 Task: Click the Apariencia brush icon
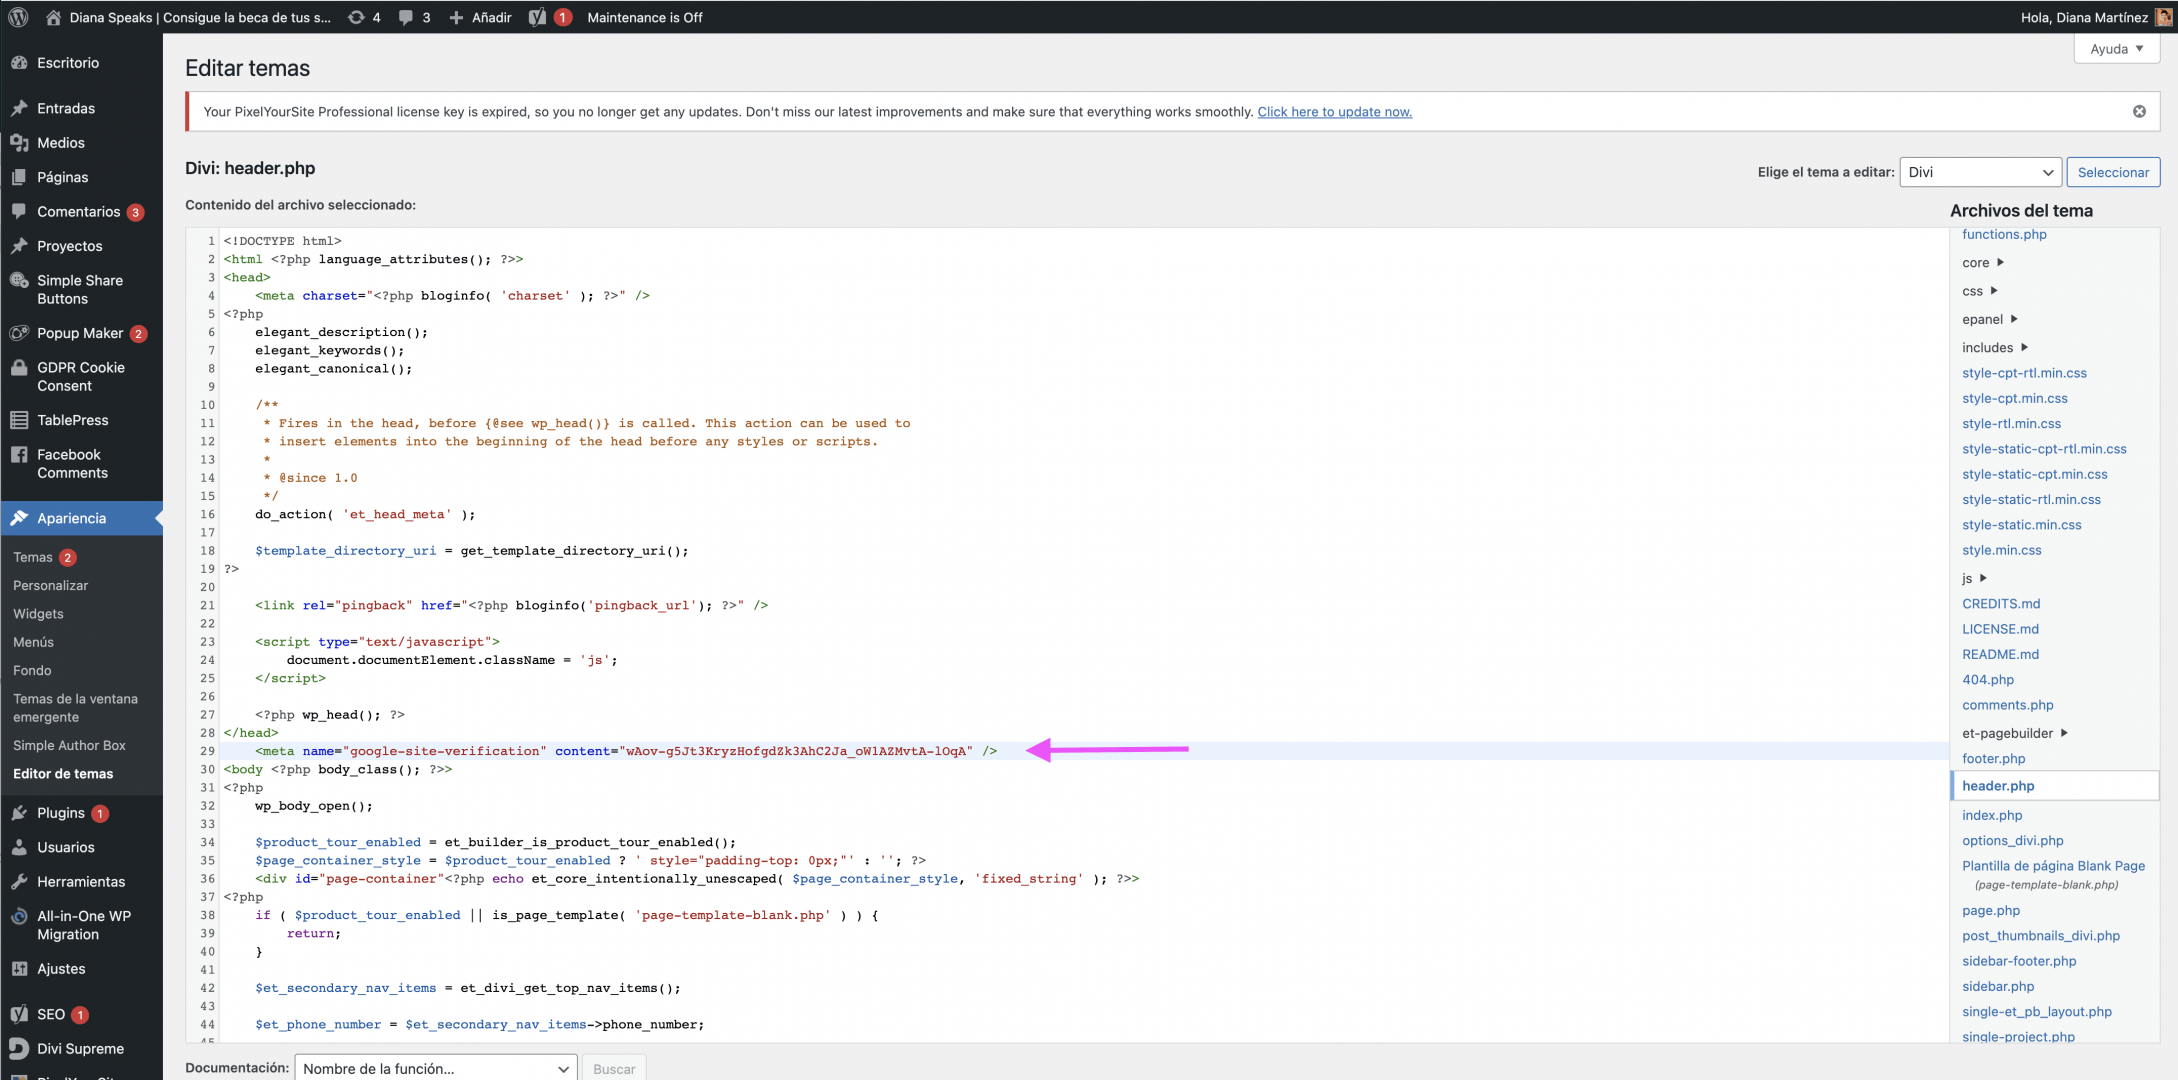(19, 518)
